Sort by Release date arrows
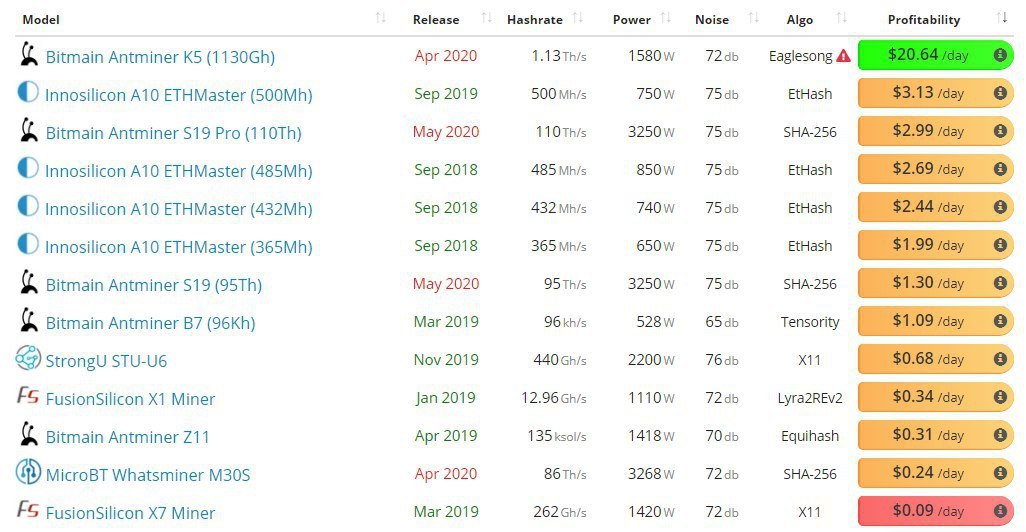Screen dimensions: 1026x532 tap(486, 19)
